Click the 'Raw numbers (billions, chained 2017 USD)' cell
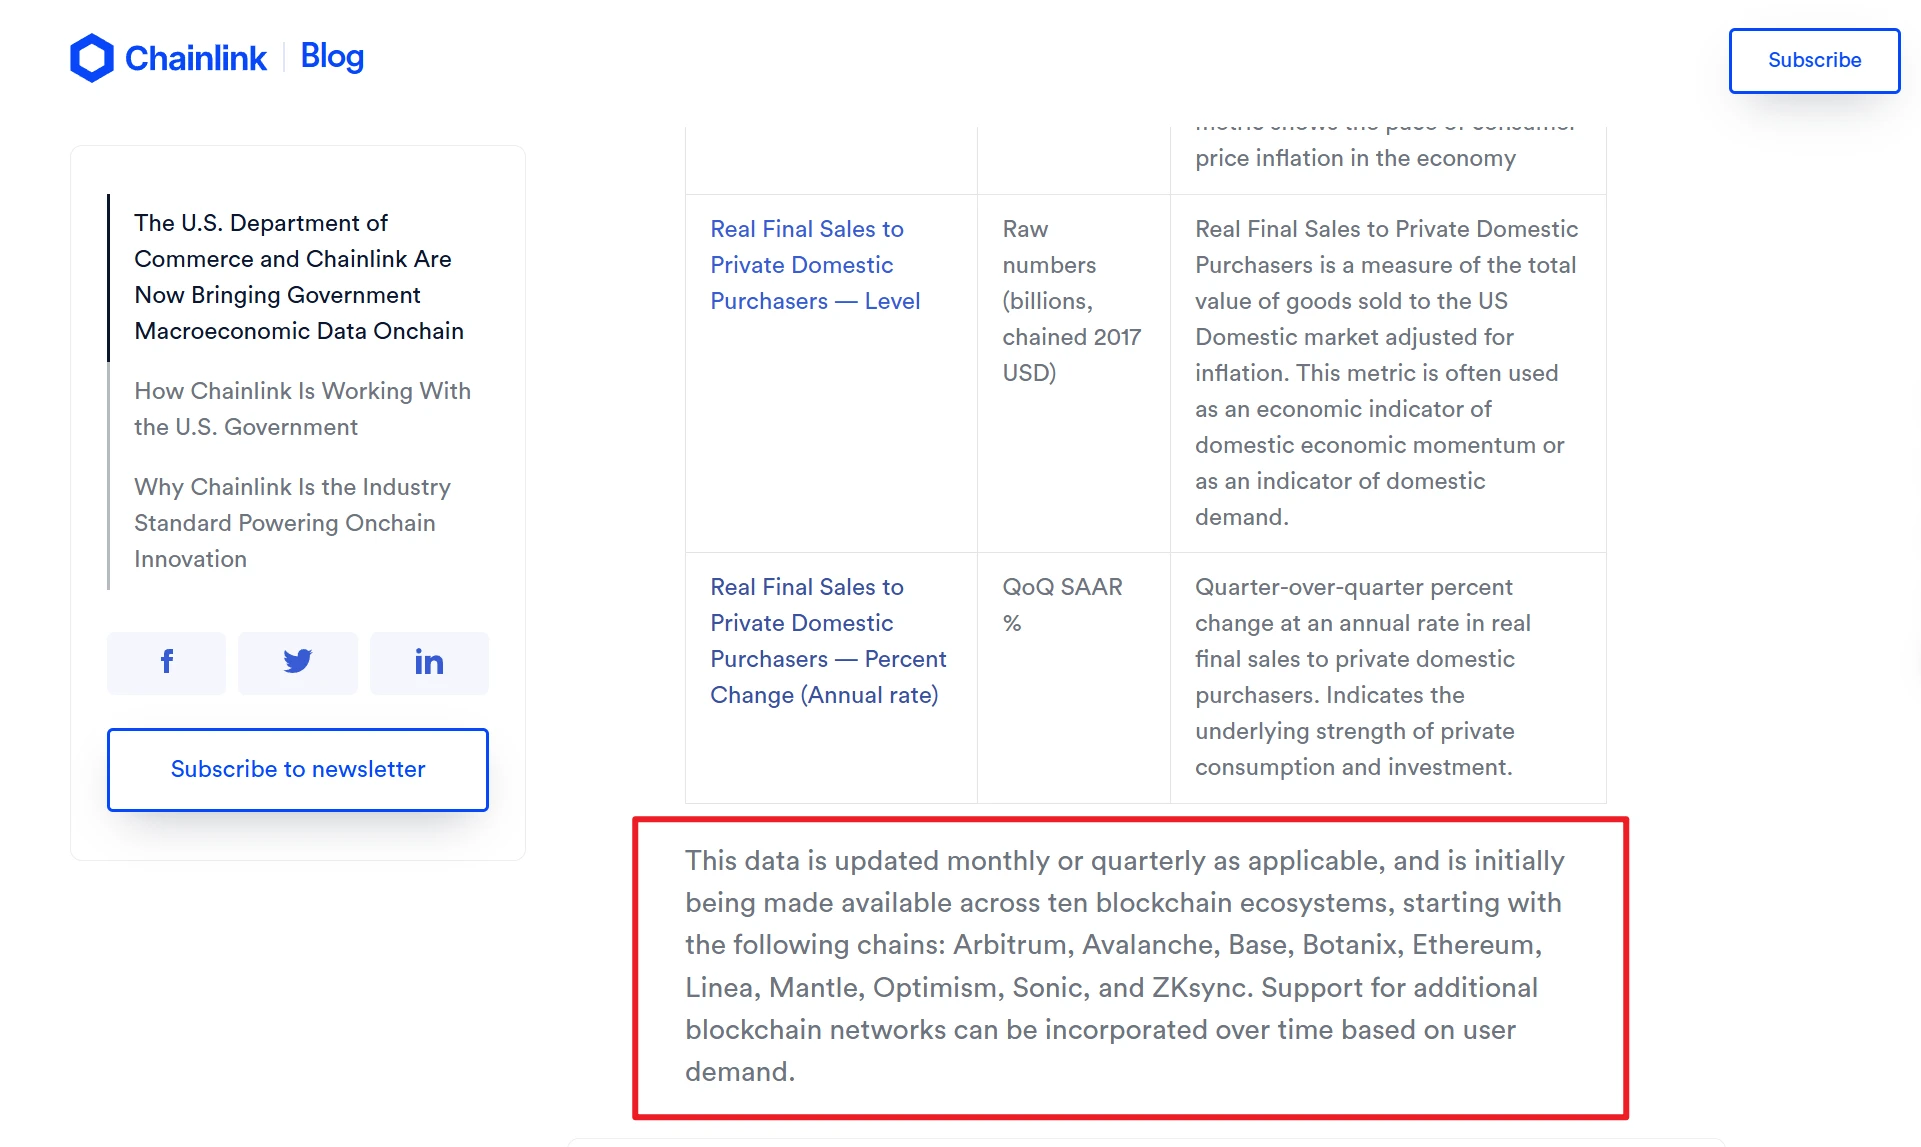The image size is (1921, 1147). coord(1071,300)
